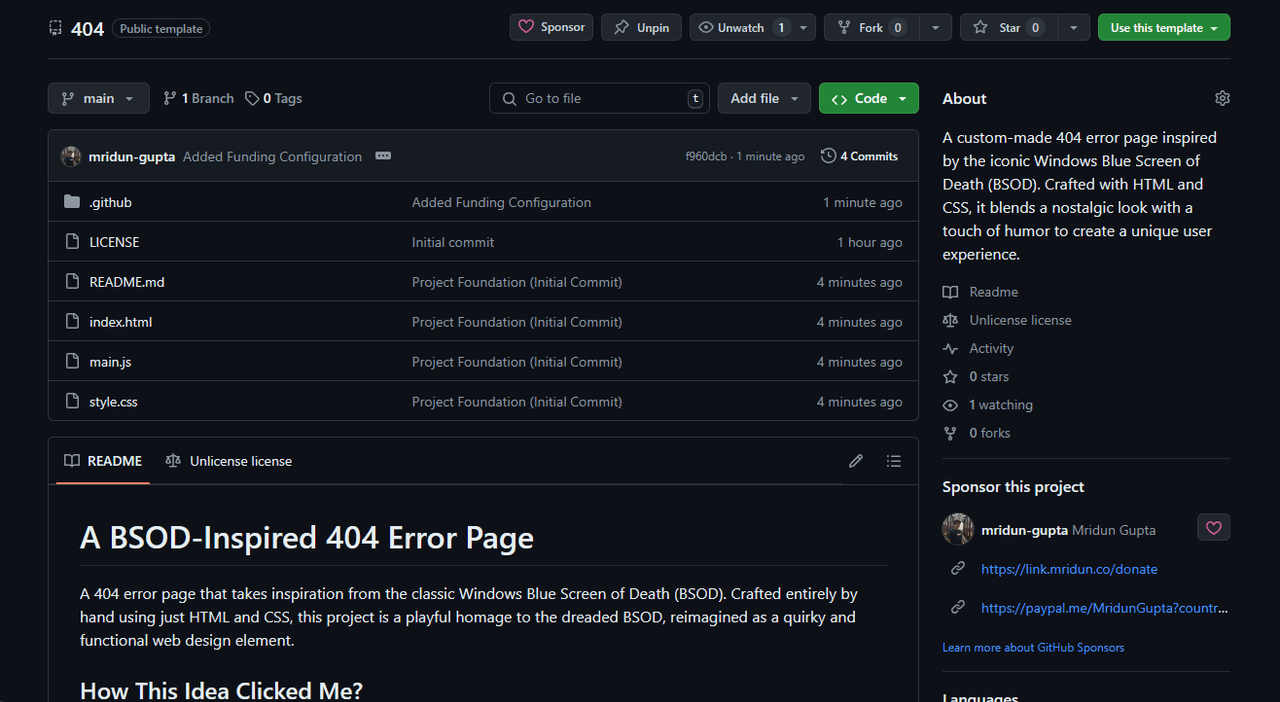1280x702 pixels.
Task: Click the commit message ellipsis icon
Action: click(383, 156)
